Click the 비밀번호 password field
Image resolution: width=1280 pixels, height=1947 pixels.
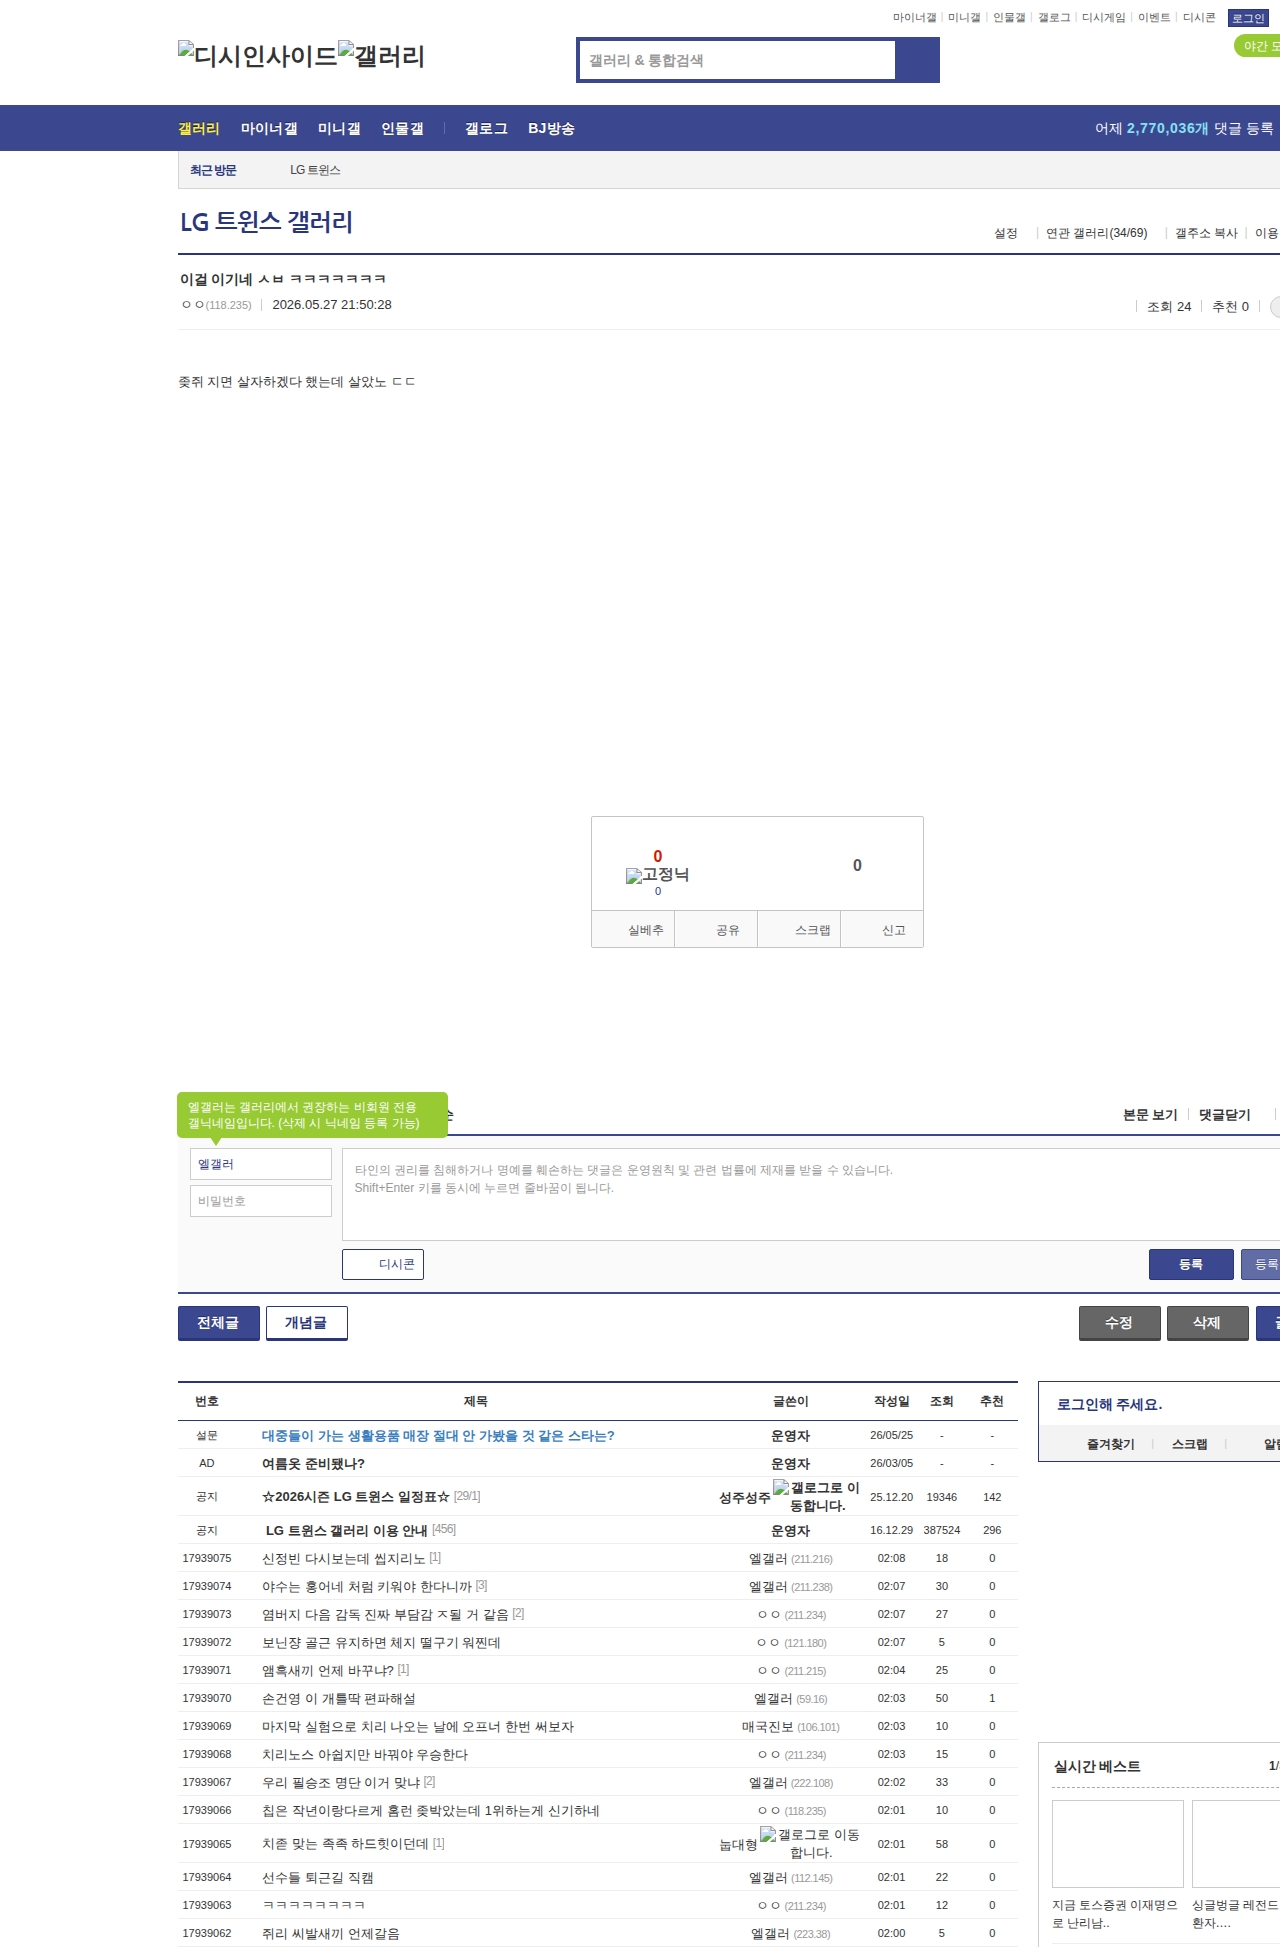(260, 1201)
